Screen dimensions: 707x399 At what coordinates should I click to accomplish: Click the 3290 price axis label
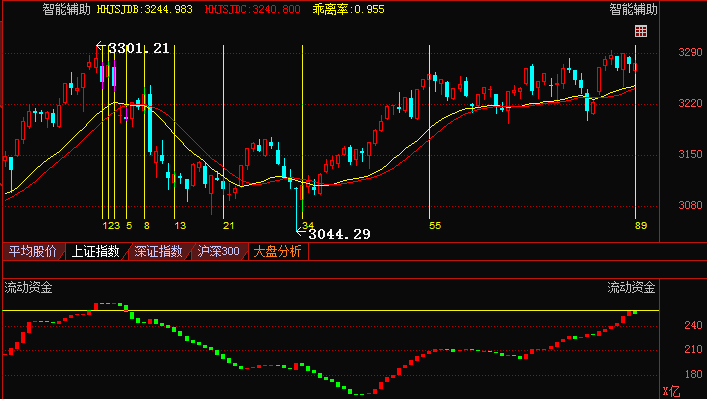690,52
